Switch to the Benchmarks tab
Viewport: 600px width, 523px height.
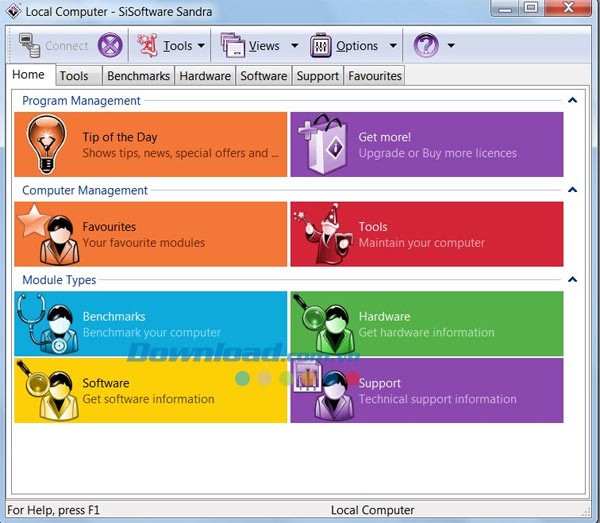pyautogui.click(x=139, y=76)
